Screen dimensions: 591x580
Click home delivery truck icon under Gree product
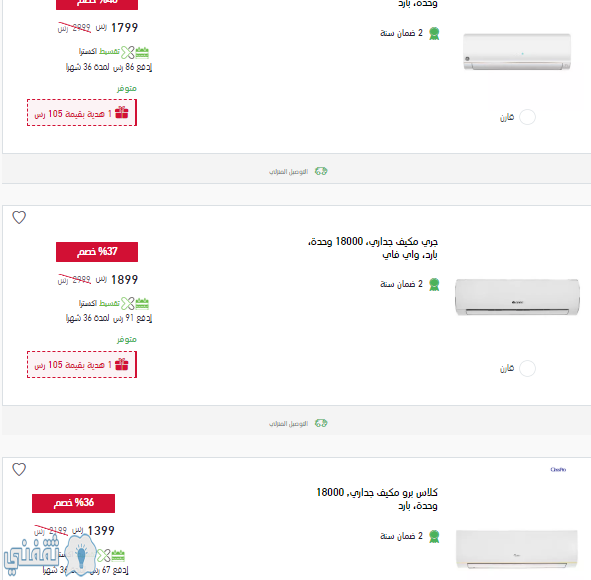321,423
